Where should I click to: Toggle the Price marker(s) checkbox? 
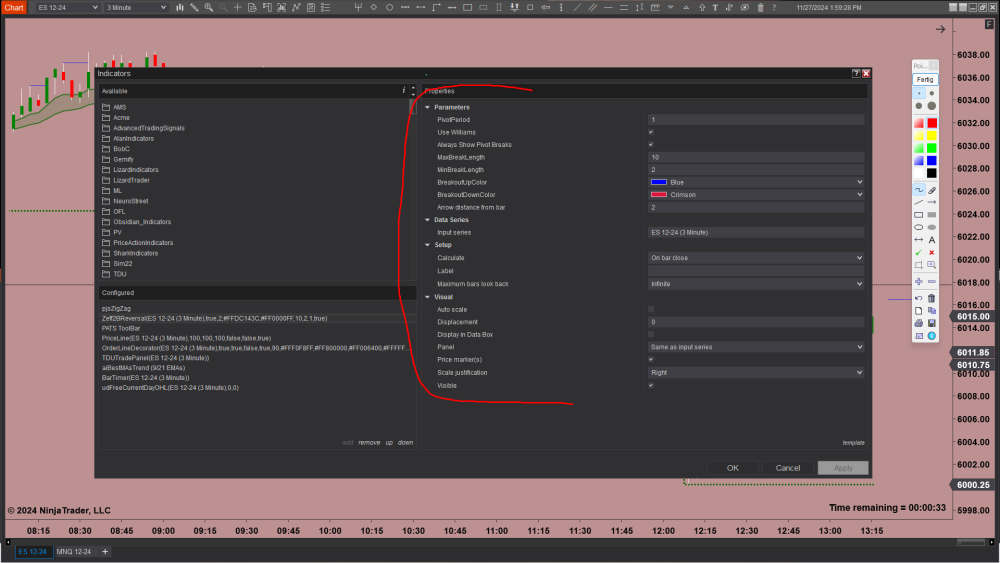pos(651,360)
